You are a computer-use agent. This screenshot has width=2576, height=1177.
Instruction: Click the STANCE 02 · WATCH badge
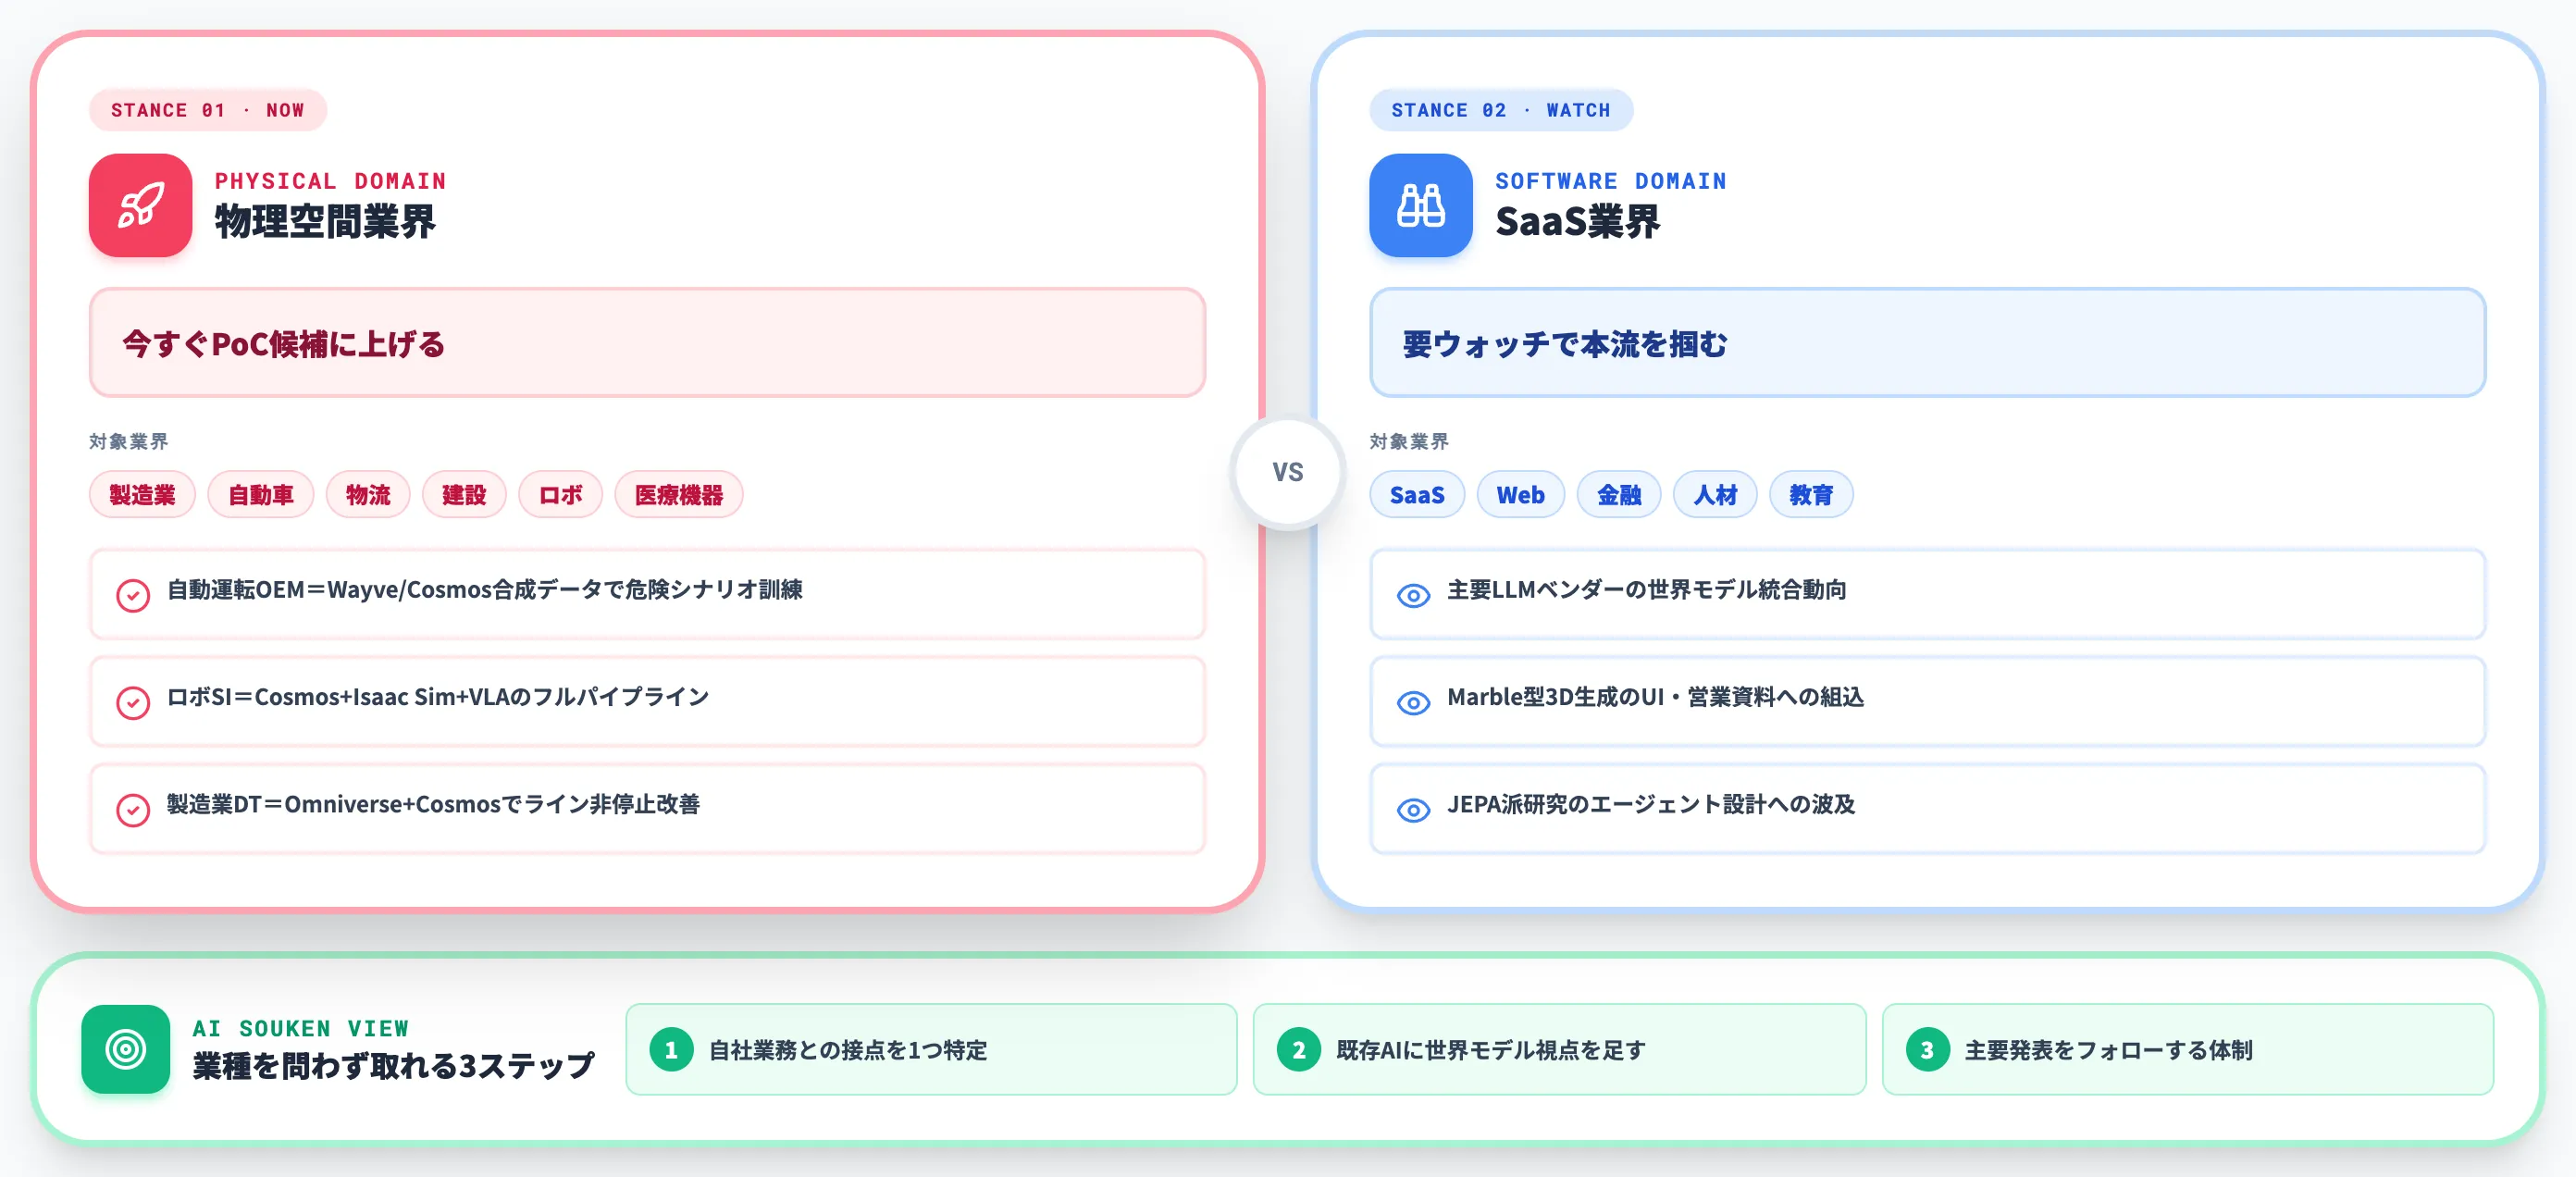pyautogui.click(x=1501, y=110)
